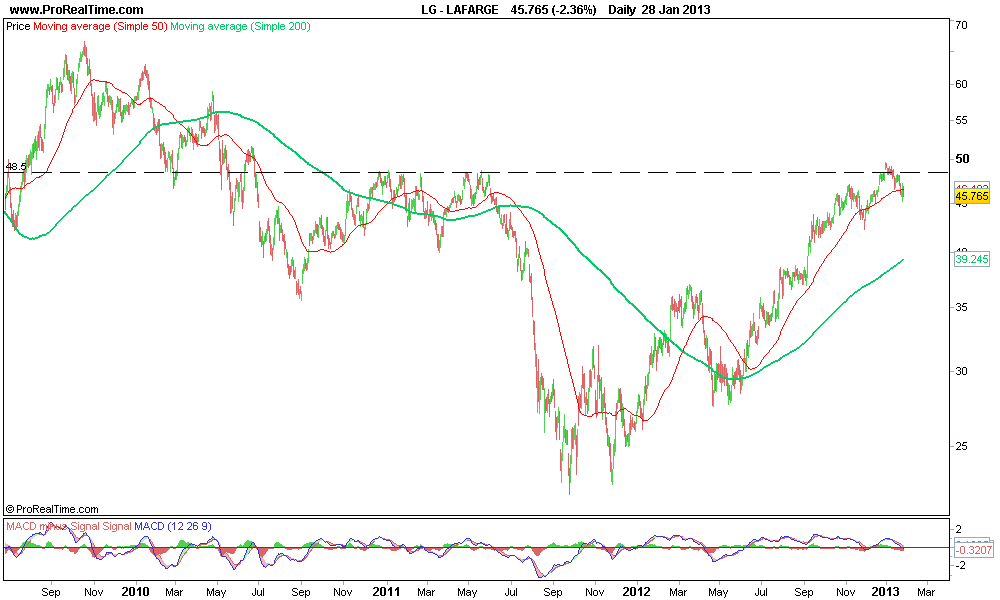Click the 70 price axis value
1000x600 pixels.
961,26
